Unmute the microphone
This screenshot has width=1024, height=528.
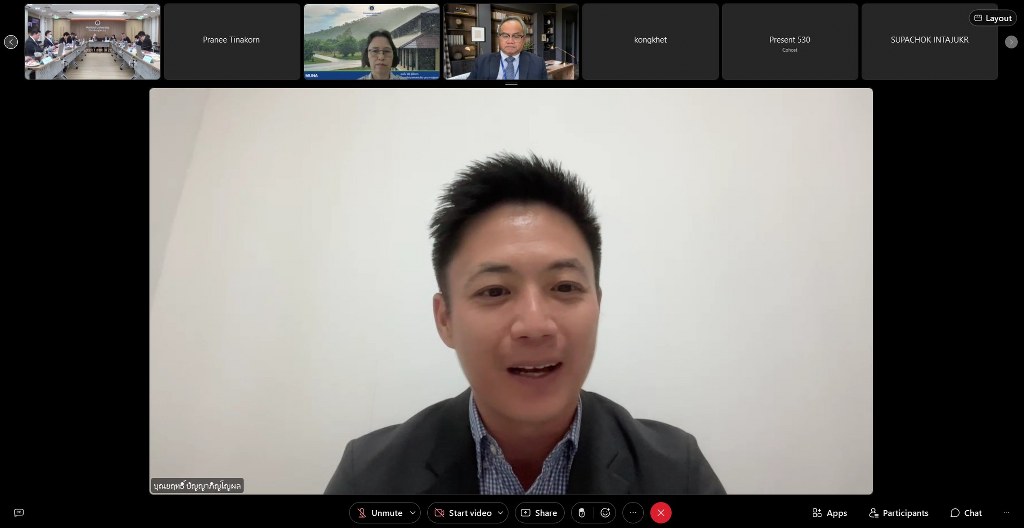pyautogui.click(x=379, y=513)
